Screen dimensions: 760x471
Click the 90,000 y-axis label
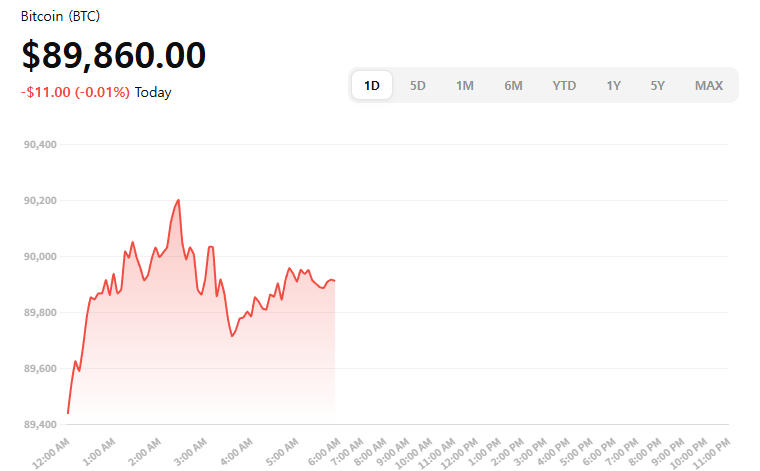39,257
